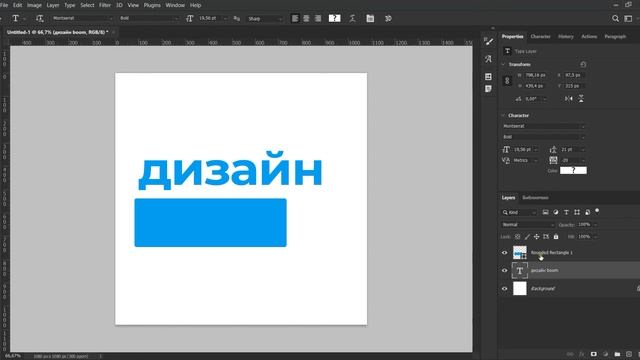Hide the Background layer
Image resolution: width=640 pixels, height=360 pixels.
click(504, 289)
